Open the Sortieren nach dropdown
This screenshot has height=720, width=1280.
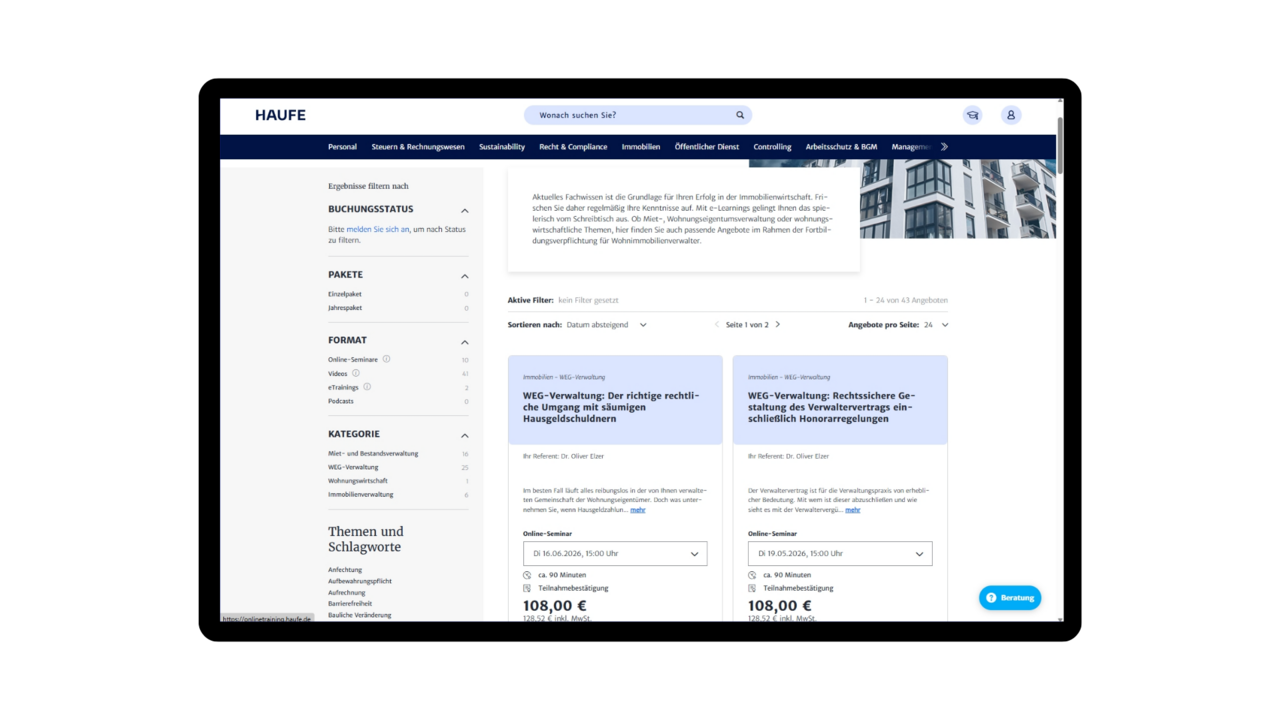click(606, 325)
